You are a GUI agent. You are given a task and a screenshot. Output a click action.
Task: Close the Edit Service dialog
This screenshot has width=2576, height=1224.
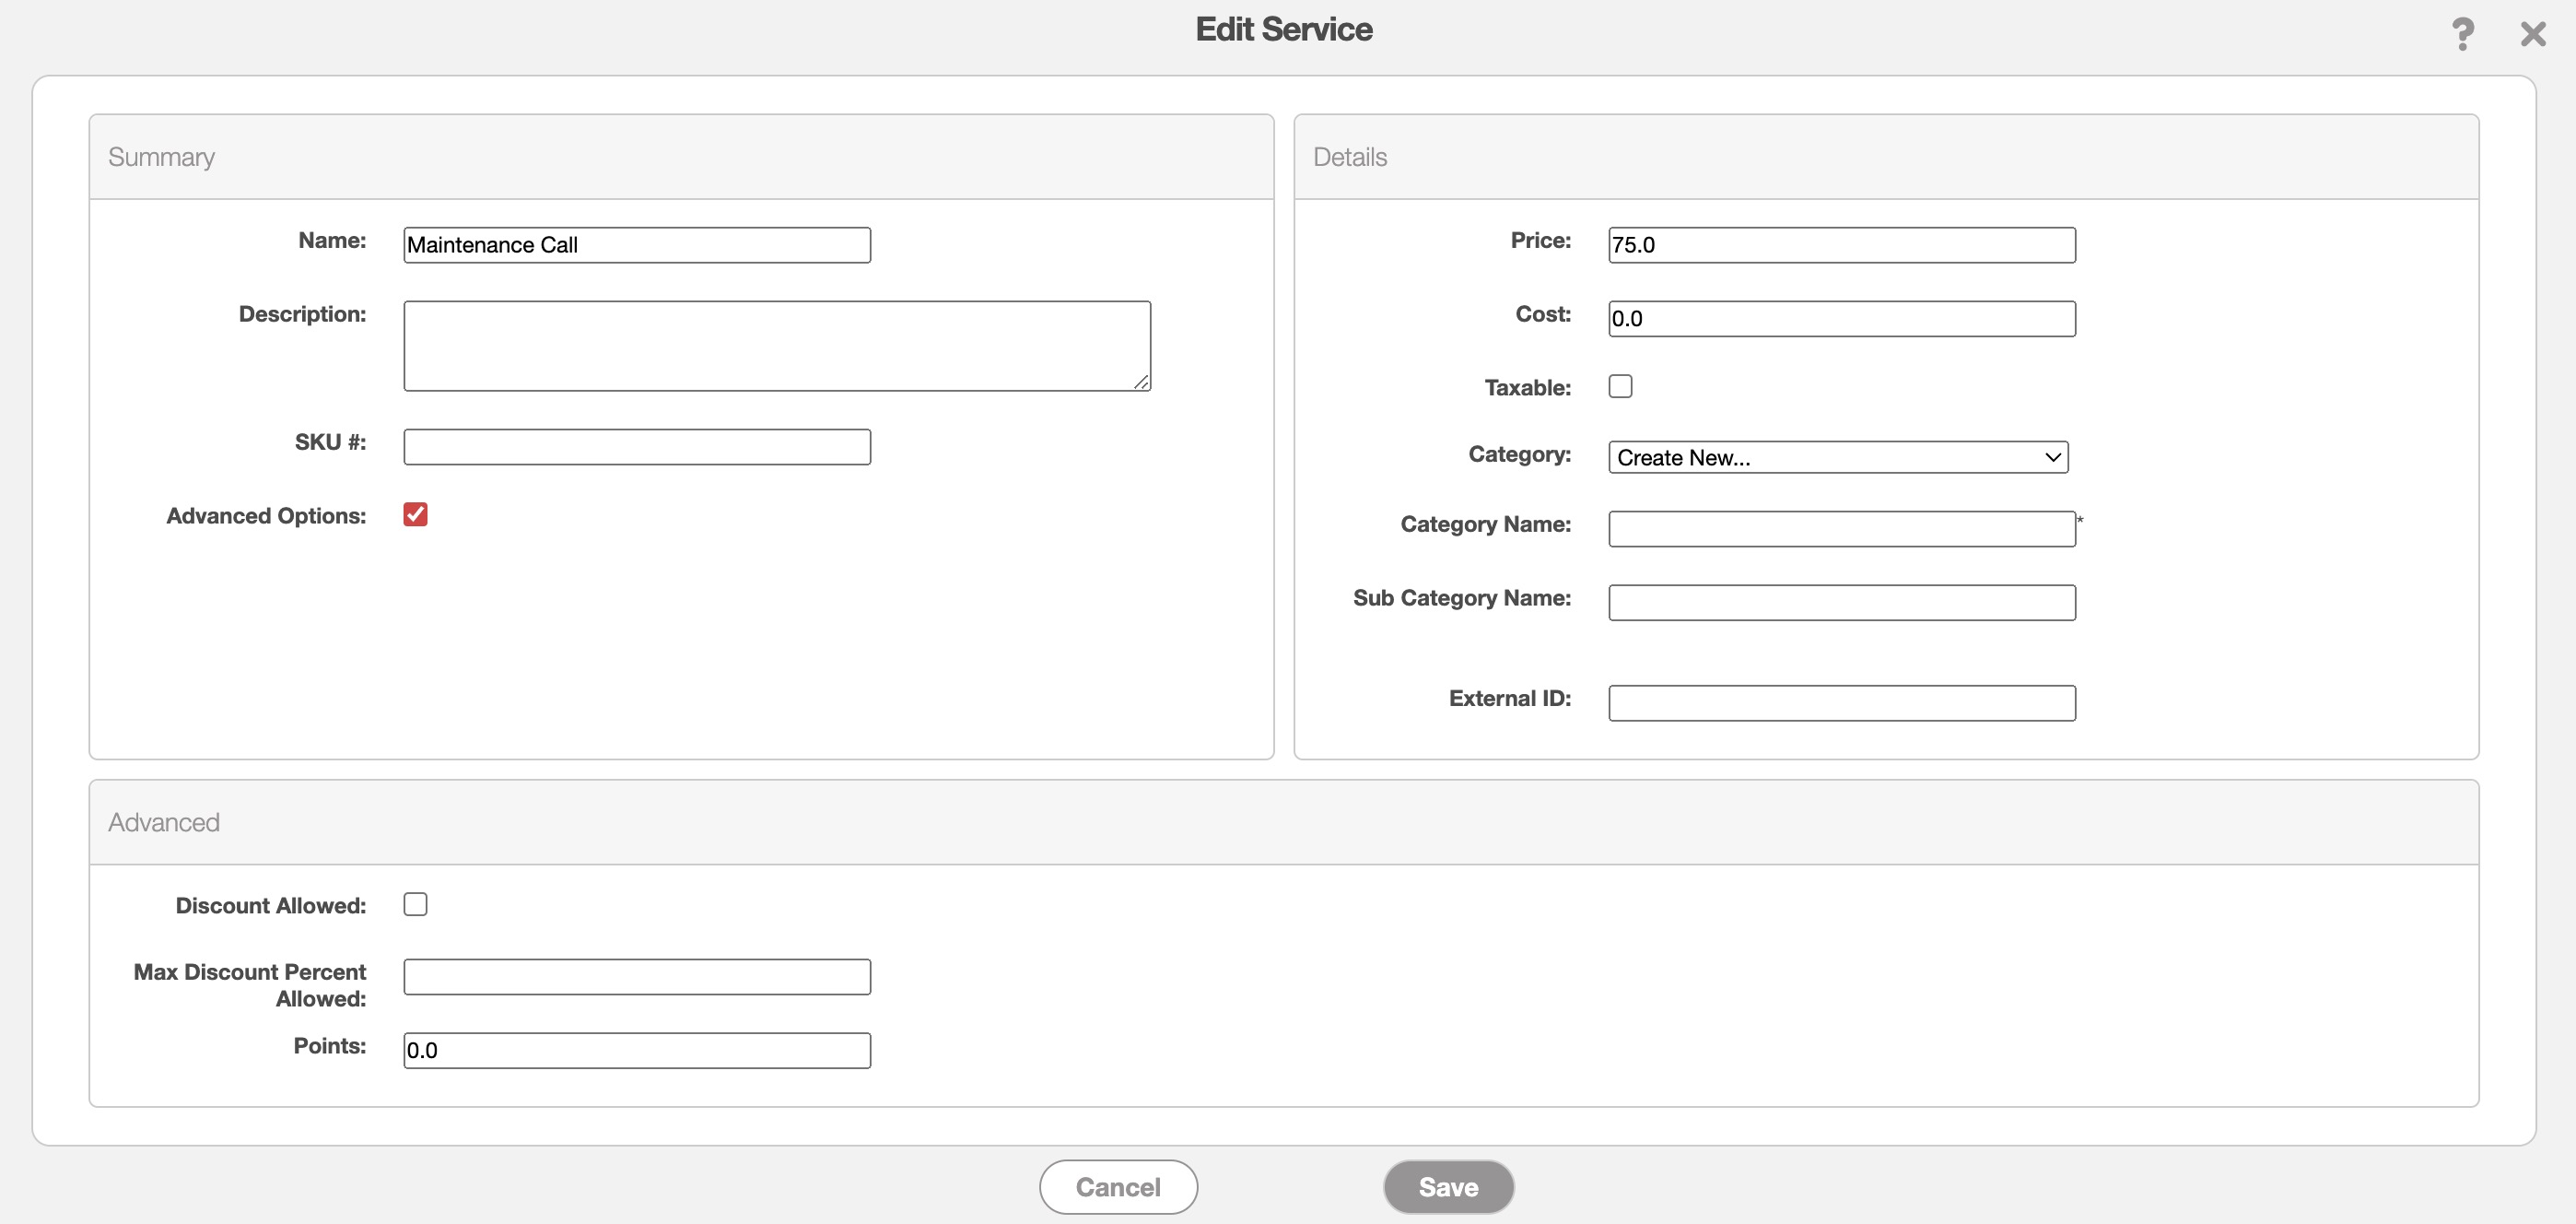point(2532,34)
